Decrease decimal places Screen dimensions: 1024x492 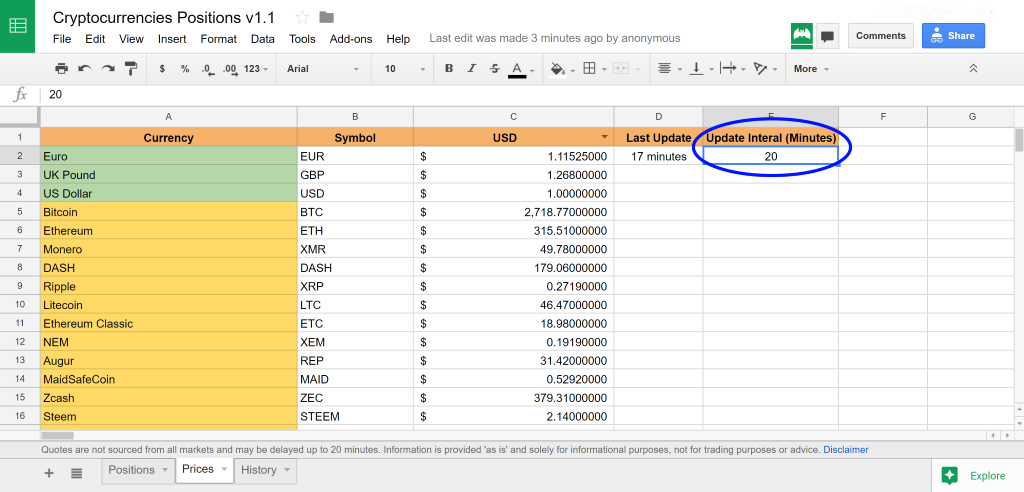[208, 69]
